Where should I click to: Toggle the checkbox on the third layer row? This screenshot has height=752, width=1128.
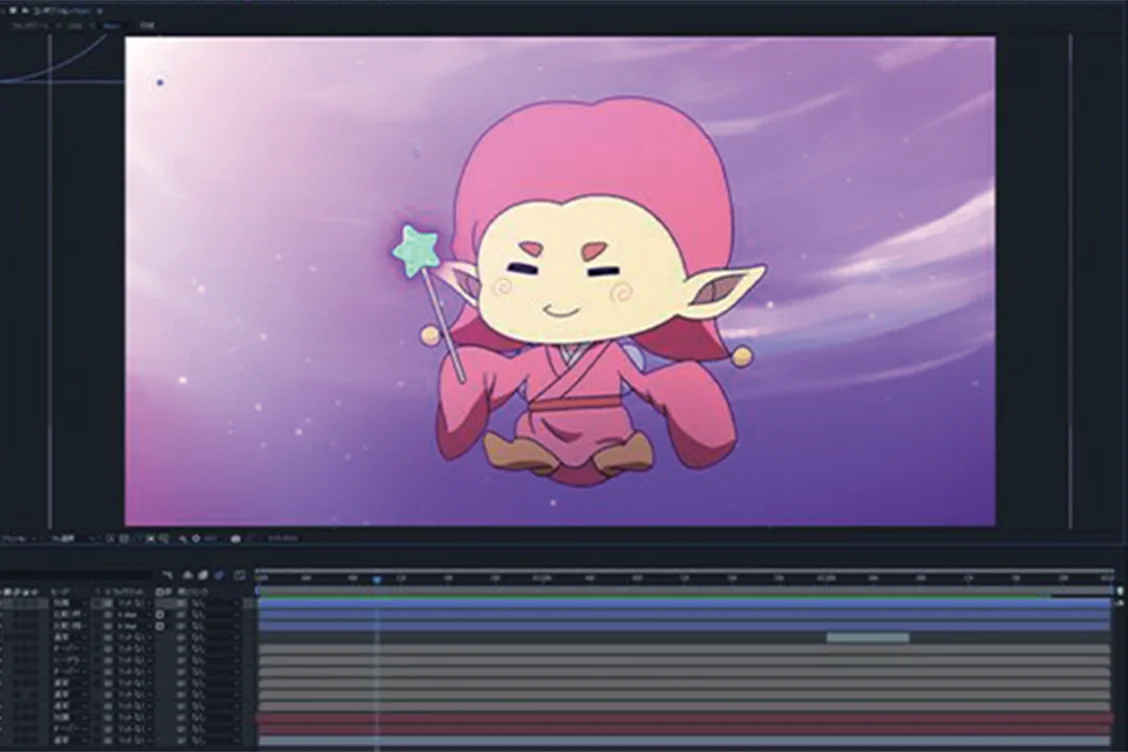tap(159, 625)
